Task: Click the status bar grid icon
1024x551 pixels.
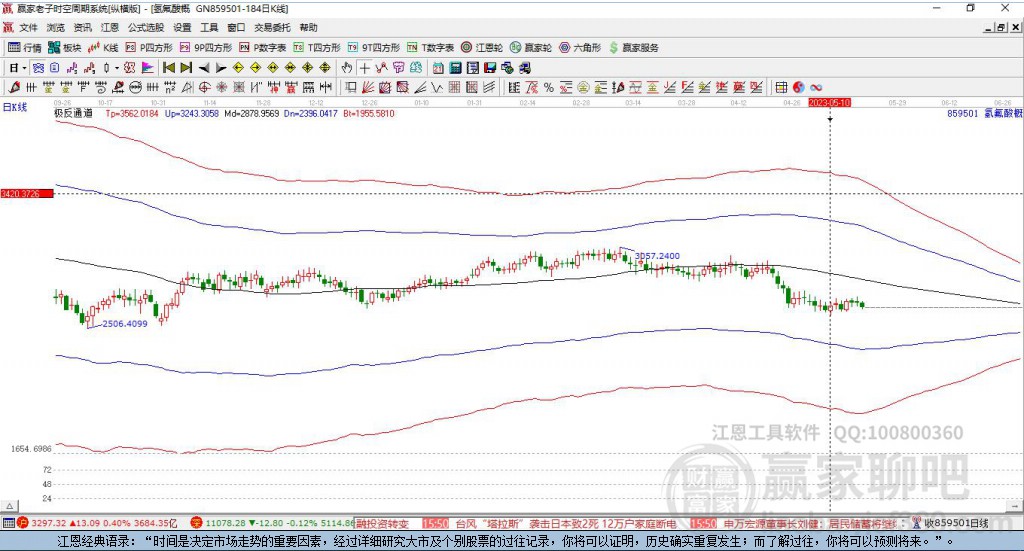Action: 8,523
